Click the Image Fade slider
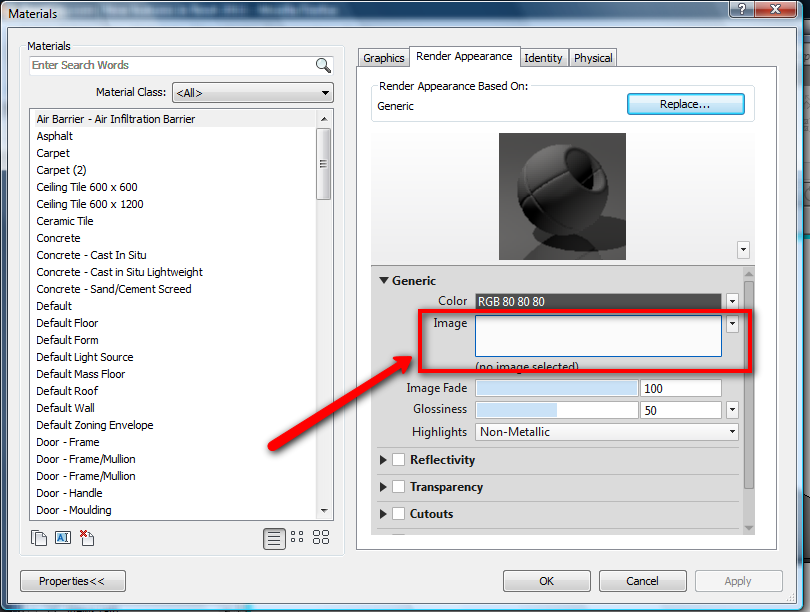The width and height of the screenshot is (810, 612). (556, 388)
